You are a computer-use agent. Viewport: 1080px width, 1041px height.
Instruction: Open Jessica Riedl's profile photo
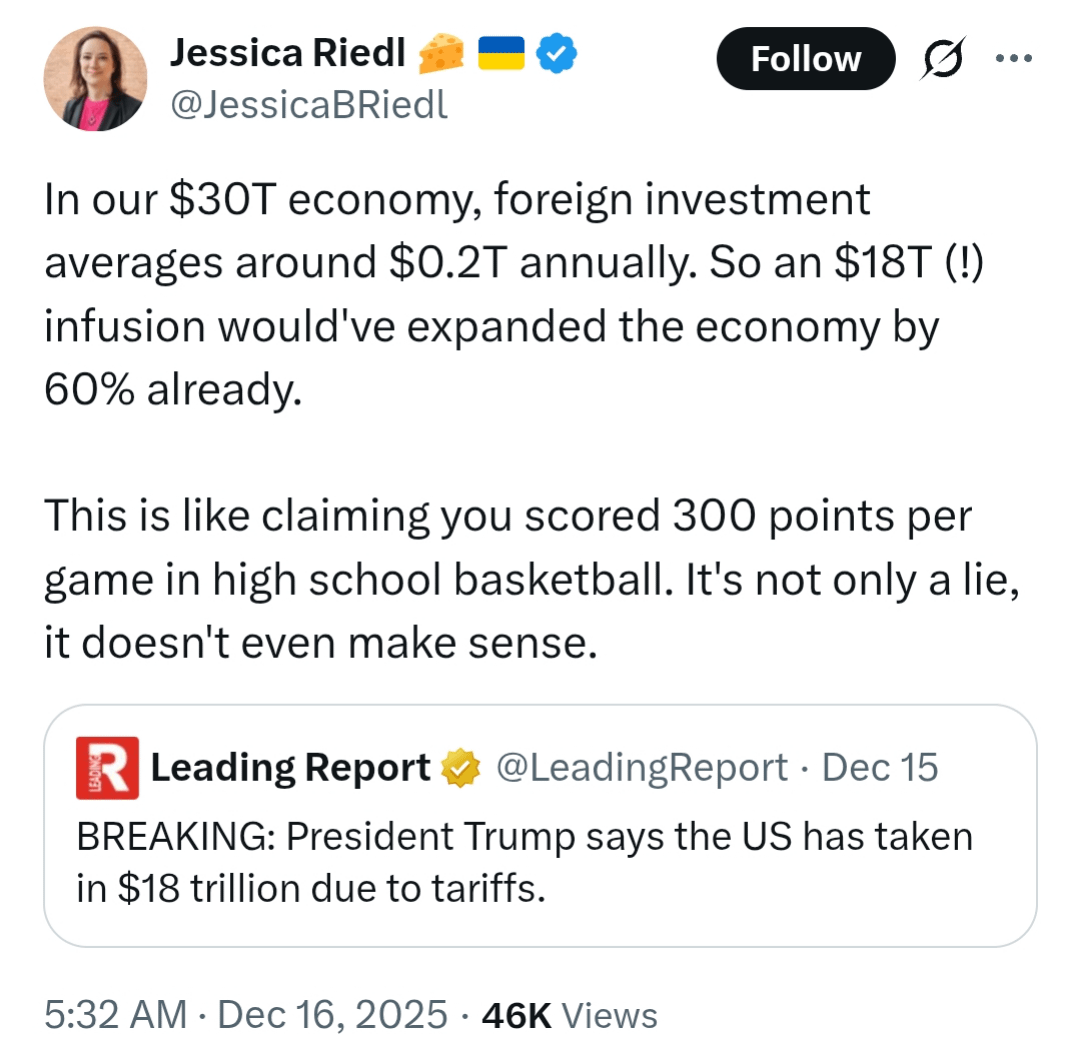tap(95, 79)
